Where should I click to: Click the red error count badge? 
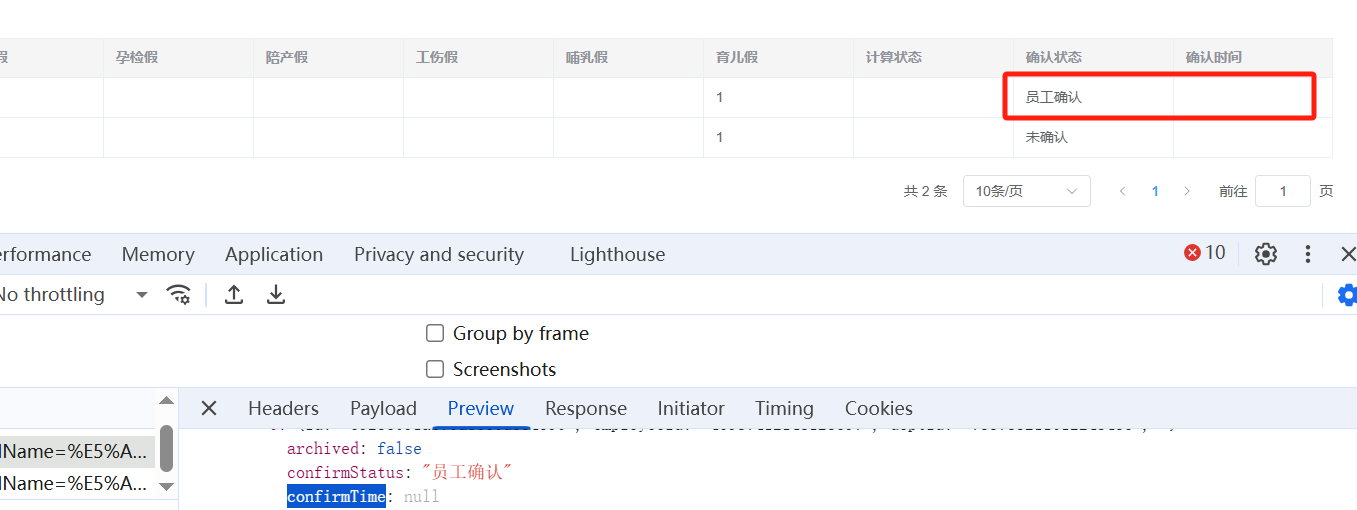tap(1204, 253)
